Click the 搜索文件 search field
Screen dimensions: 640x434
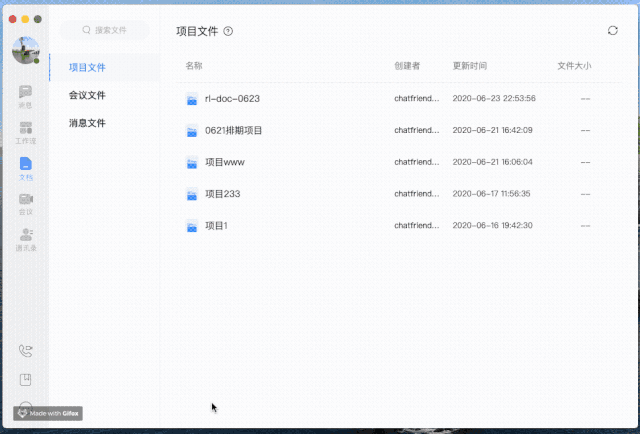[x=105, y=31]
